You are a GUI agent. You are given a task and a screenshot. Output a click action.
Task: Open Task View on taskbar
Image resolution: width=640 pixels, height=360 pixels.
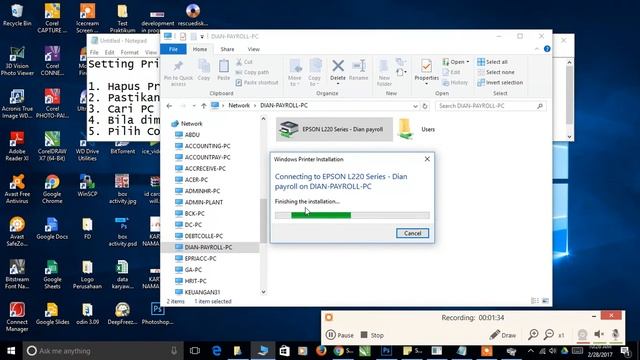click(x=195, y=351)
